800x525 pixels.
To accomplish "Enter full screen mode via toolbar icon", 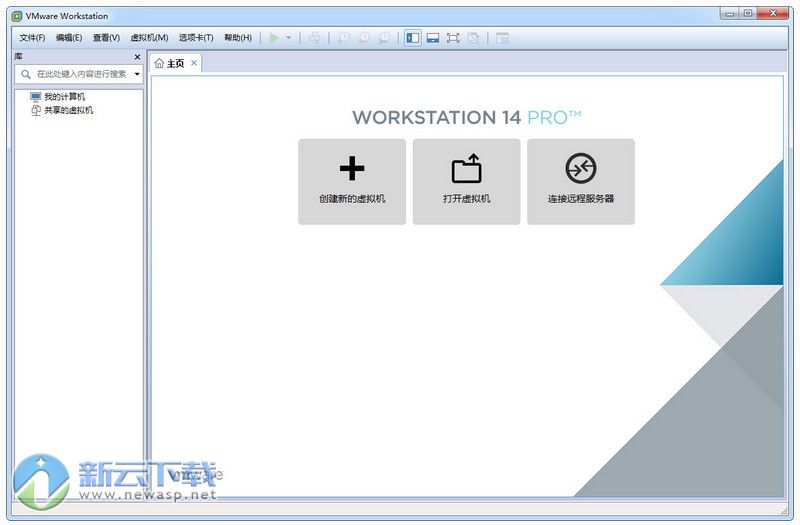I will (x=453, y=38).
